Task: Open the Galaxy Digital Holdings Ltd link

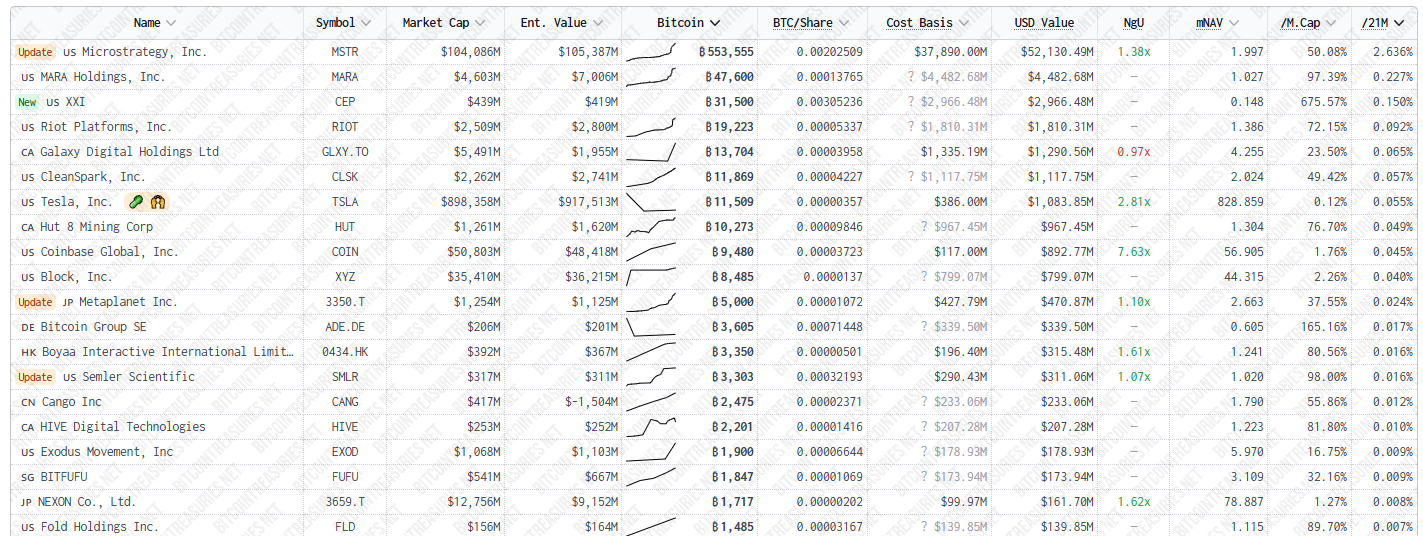Action: pyautogui.click(x=129, y=152)
